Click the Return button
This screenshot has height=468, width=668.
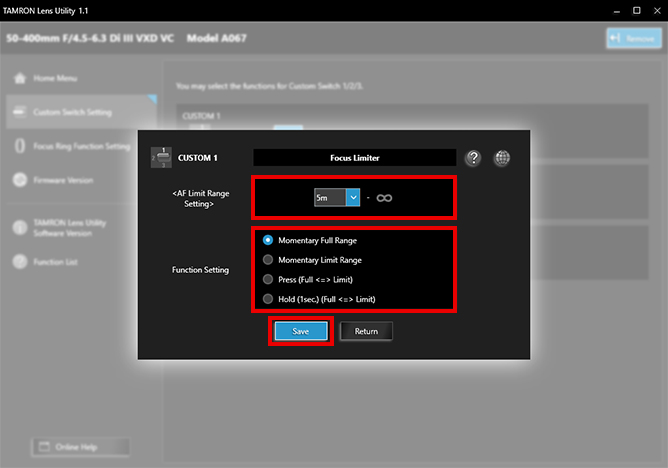pyautogui.click(x=366, y=331)
